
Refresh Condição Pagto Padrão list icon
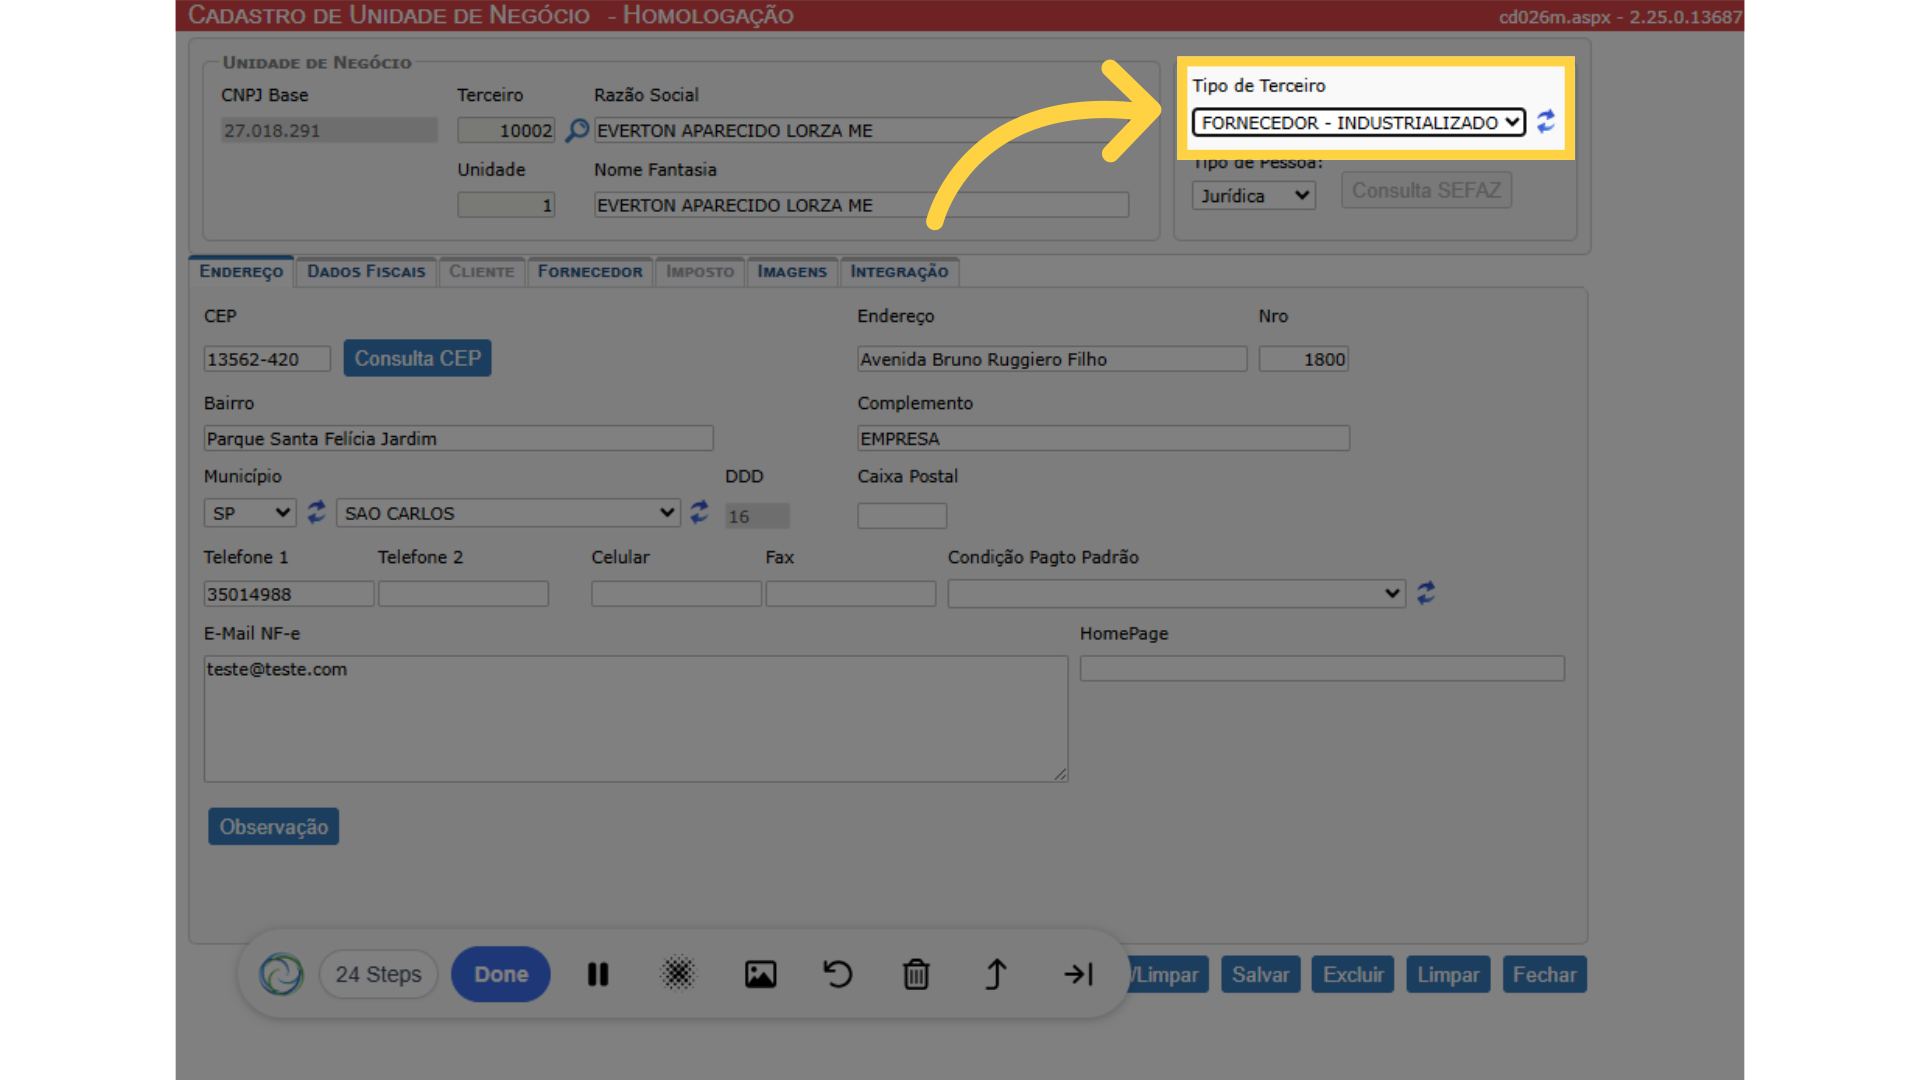click(x=1426, y=593)
